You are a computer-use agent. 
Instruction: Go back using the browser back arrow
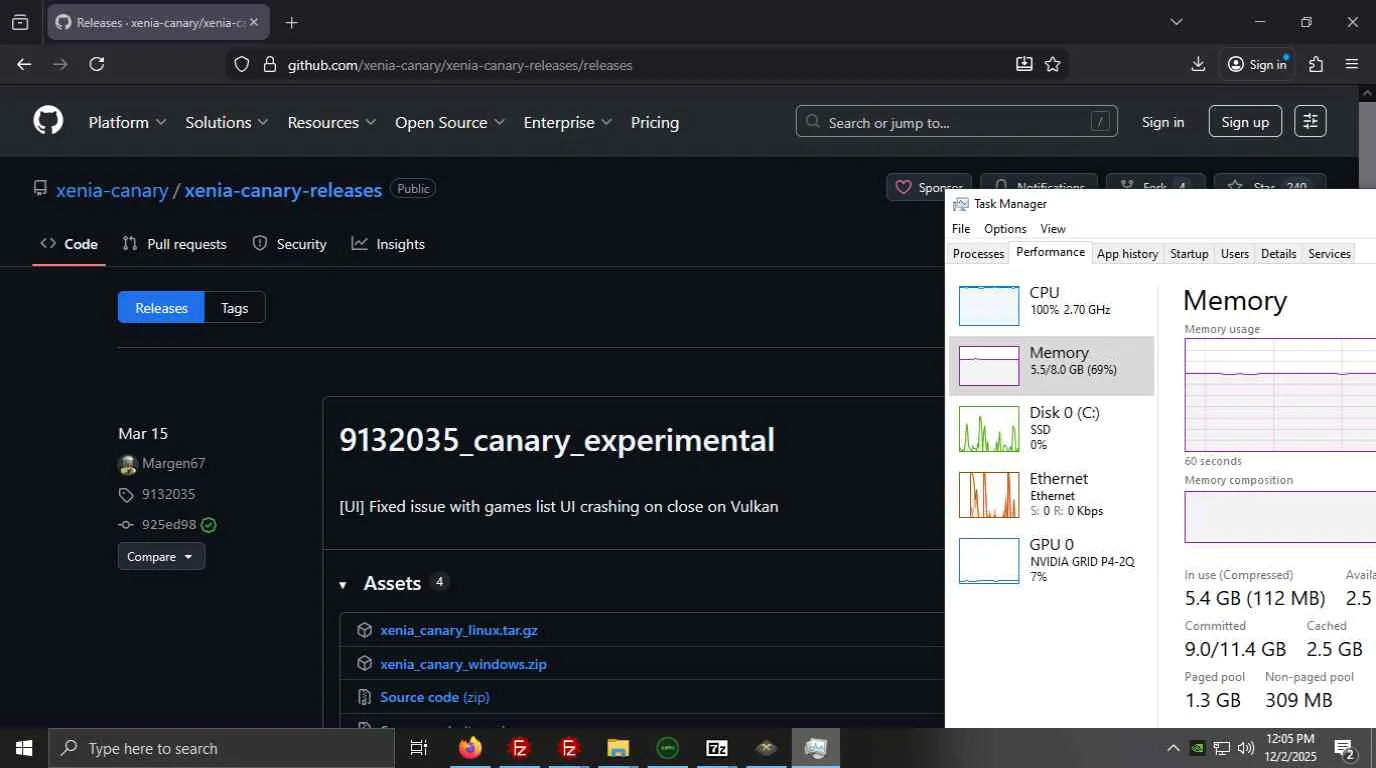(24, 64)
